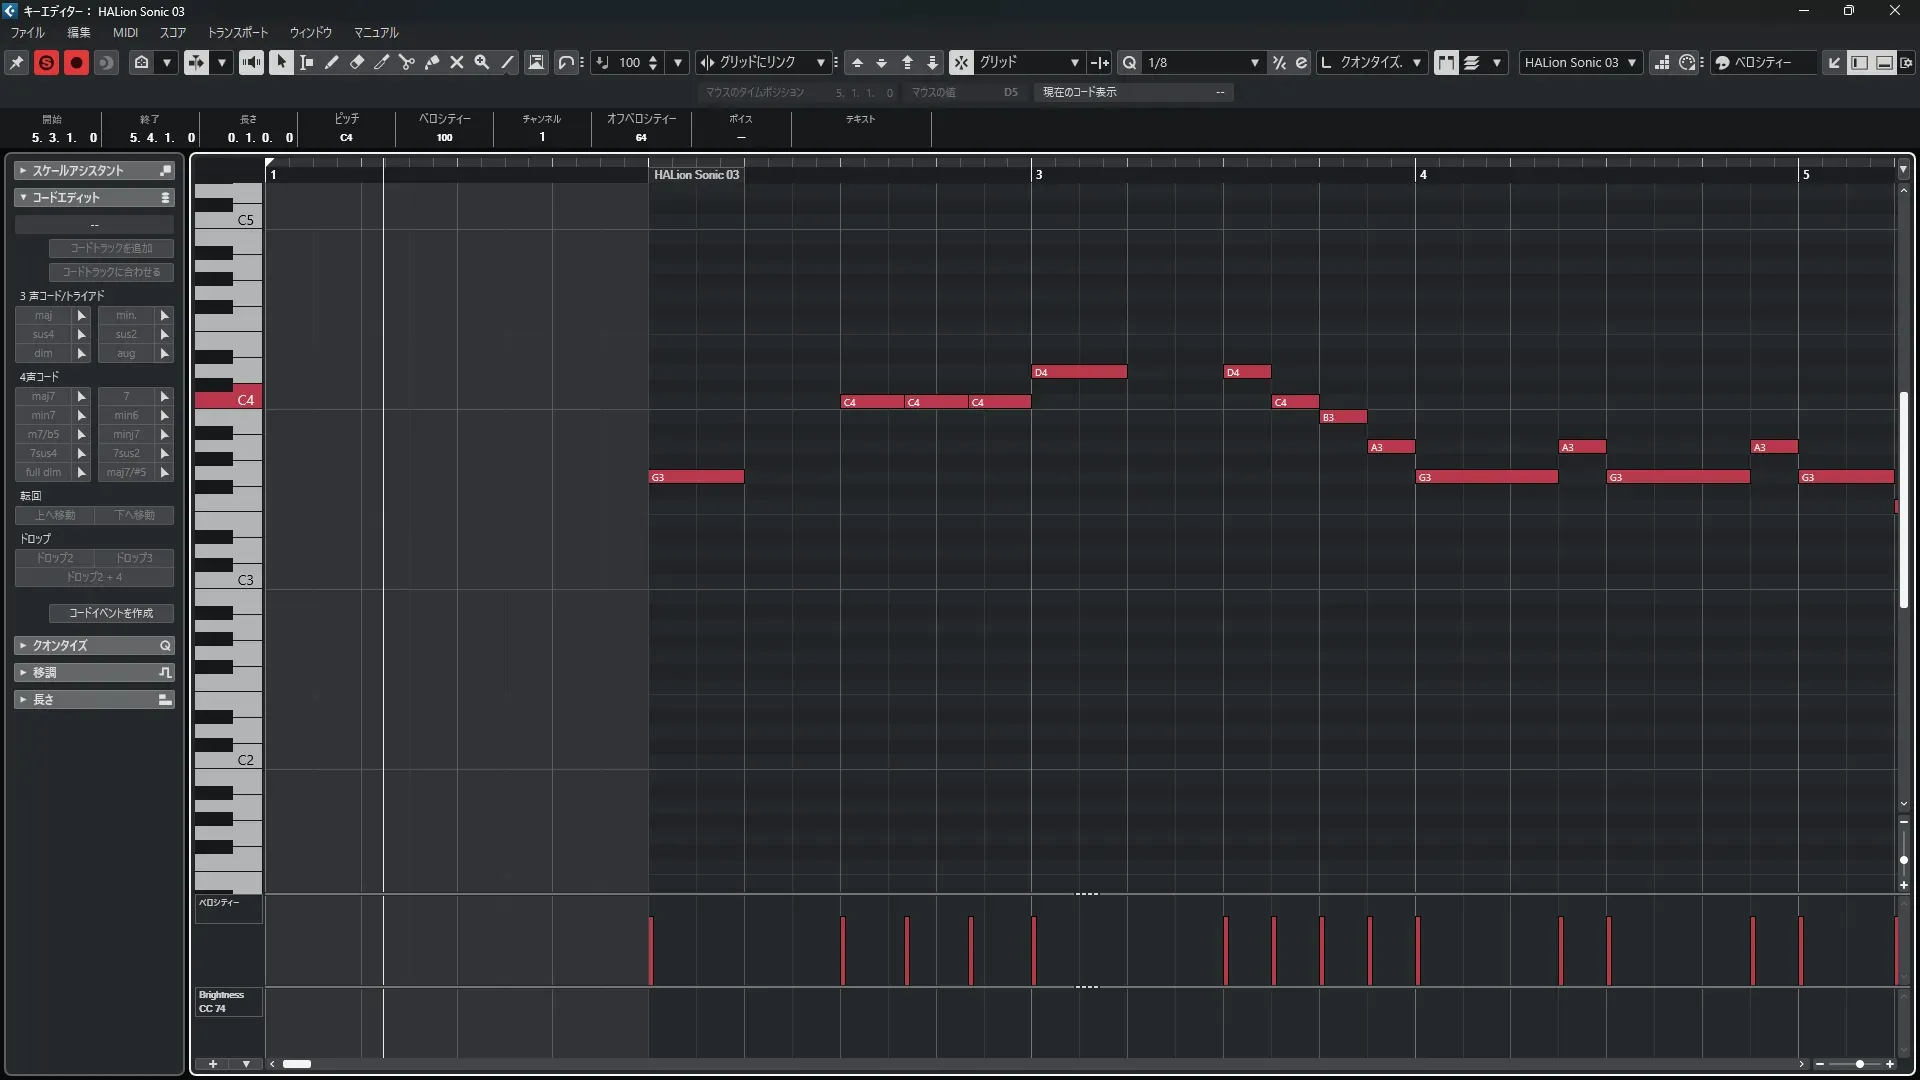The width and height of the screenshot is (1920, 1080).
Task: Click the コードイベントを作成 button
Action: 111,613
